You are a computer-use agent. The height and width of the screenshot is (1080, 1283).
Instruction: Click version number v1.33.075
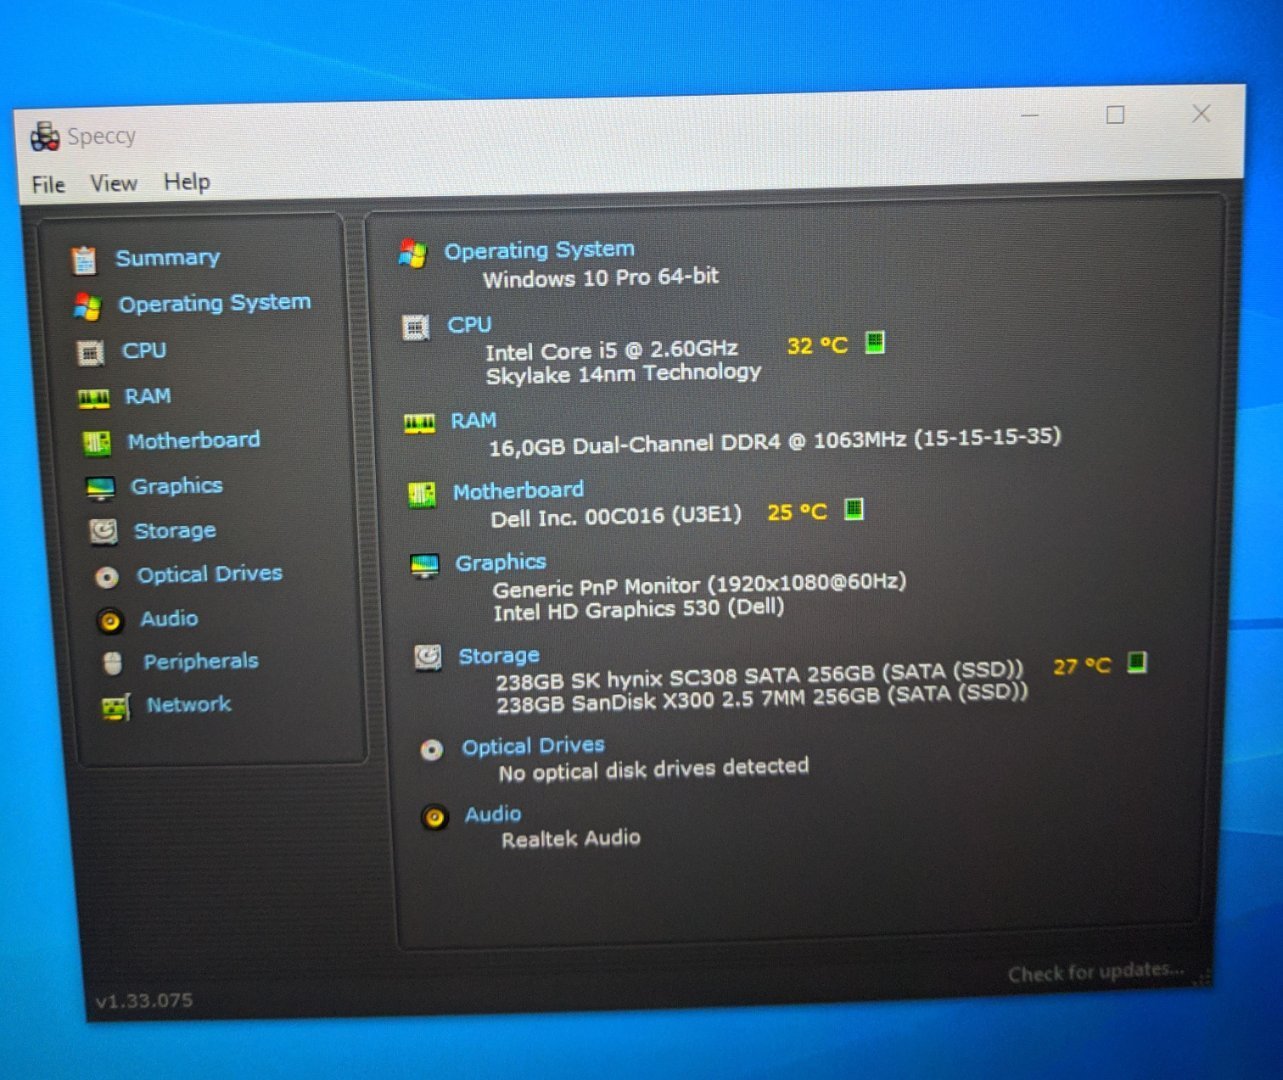144,1000
